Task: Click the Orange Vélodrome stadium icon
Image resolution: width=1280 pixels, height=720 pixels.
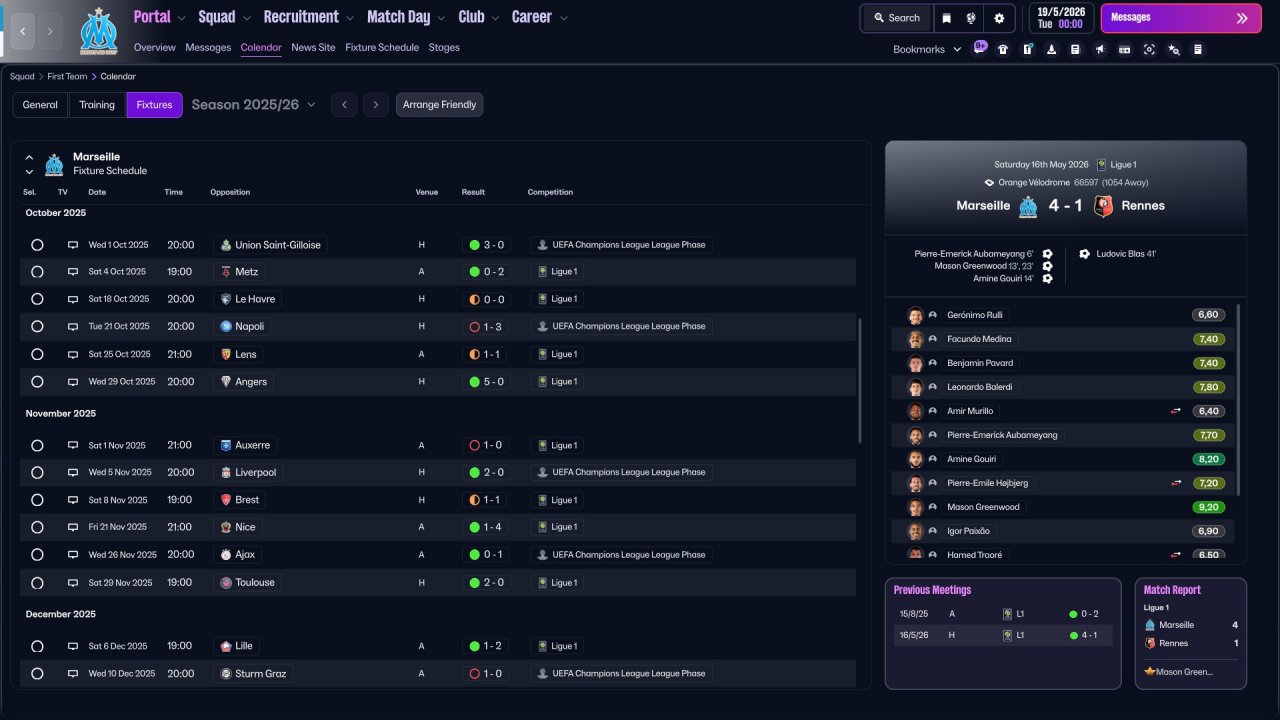Action: pos(989,183)
